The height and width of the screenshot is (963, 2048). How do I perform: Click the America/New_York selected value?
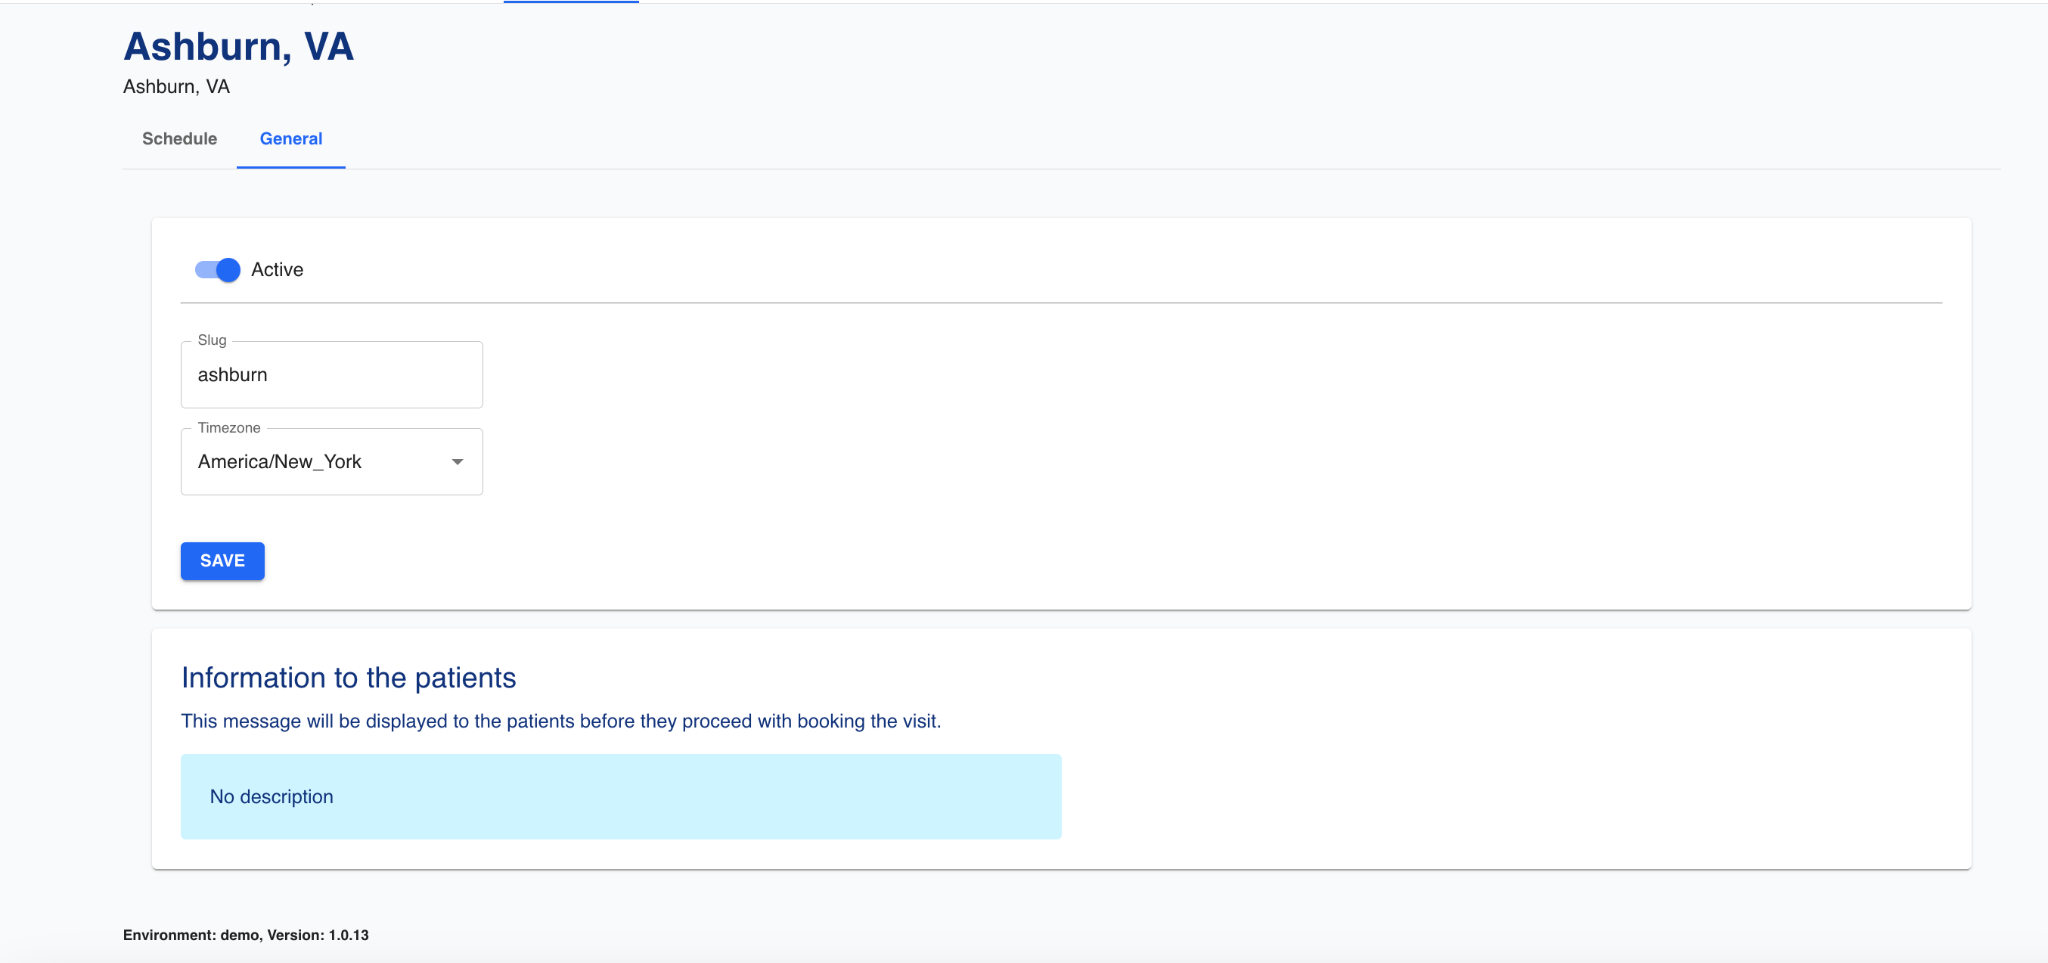click(280, 462)
